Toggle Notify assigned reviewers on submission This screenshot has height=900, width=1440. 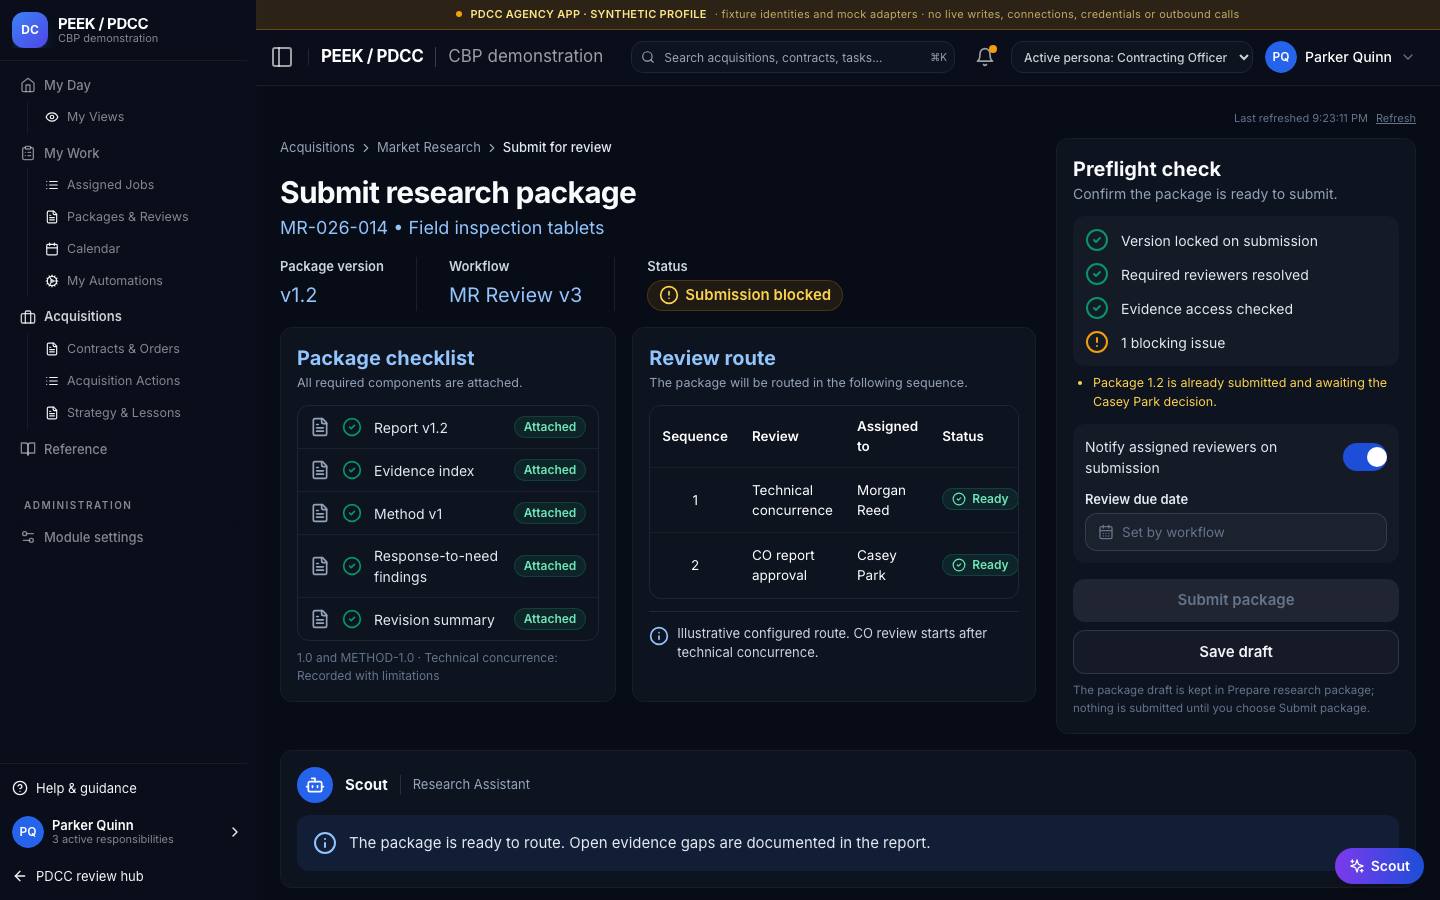[1365, 457]
